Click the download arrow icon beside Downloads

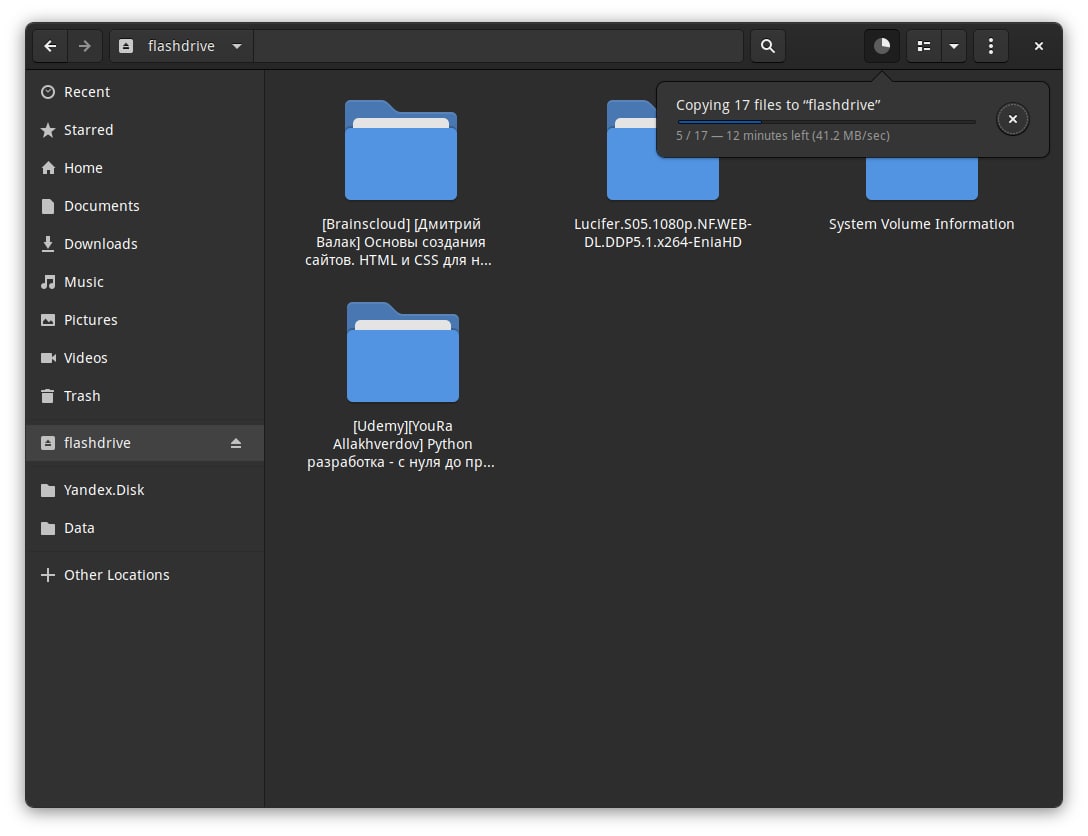(48, 244)
